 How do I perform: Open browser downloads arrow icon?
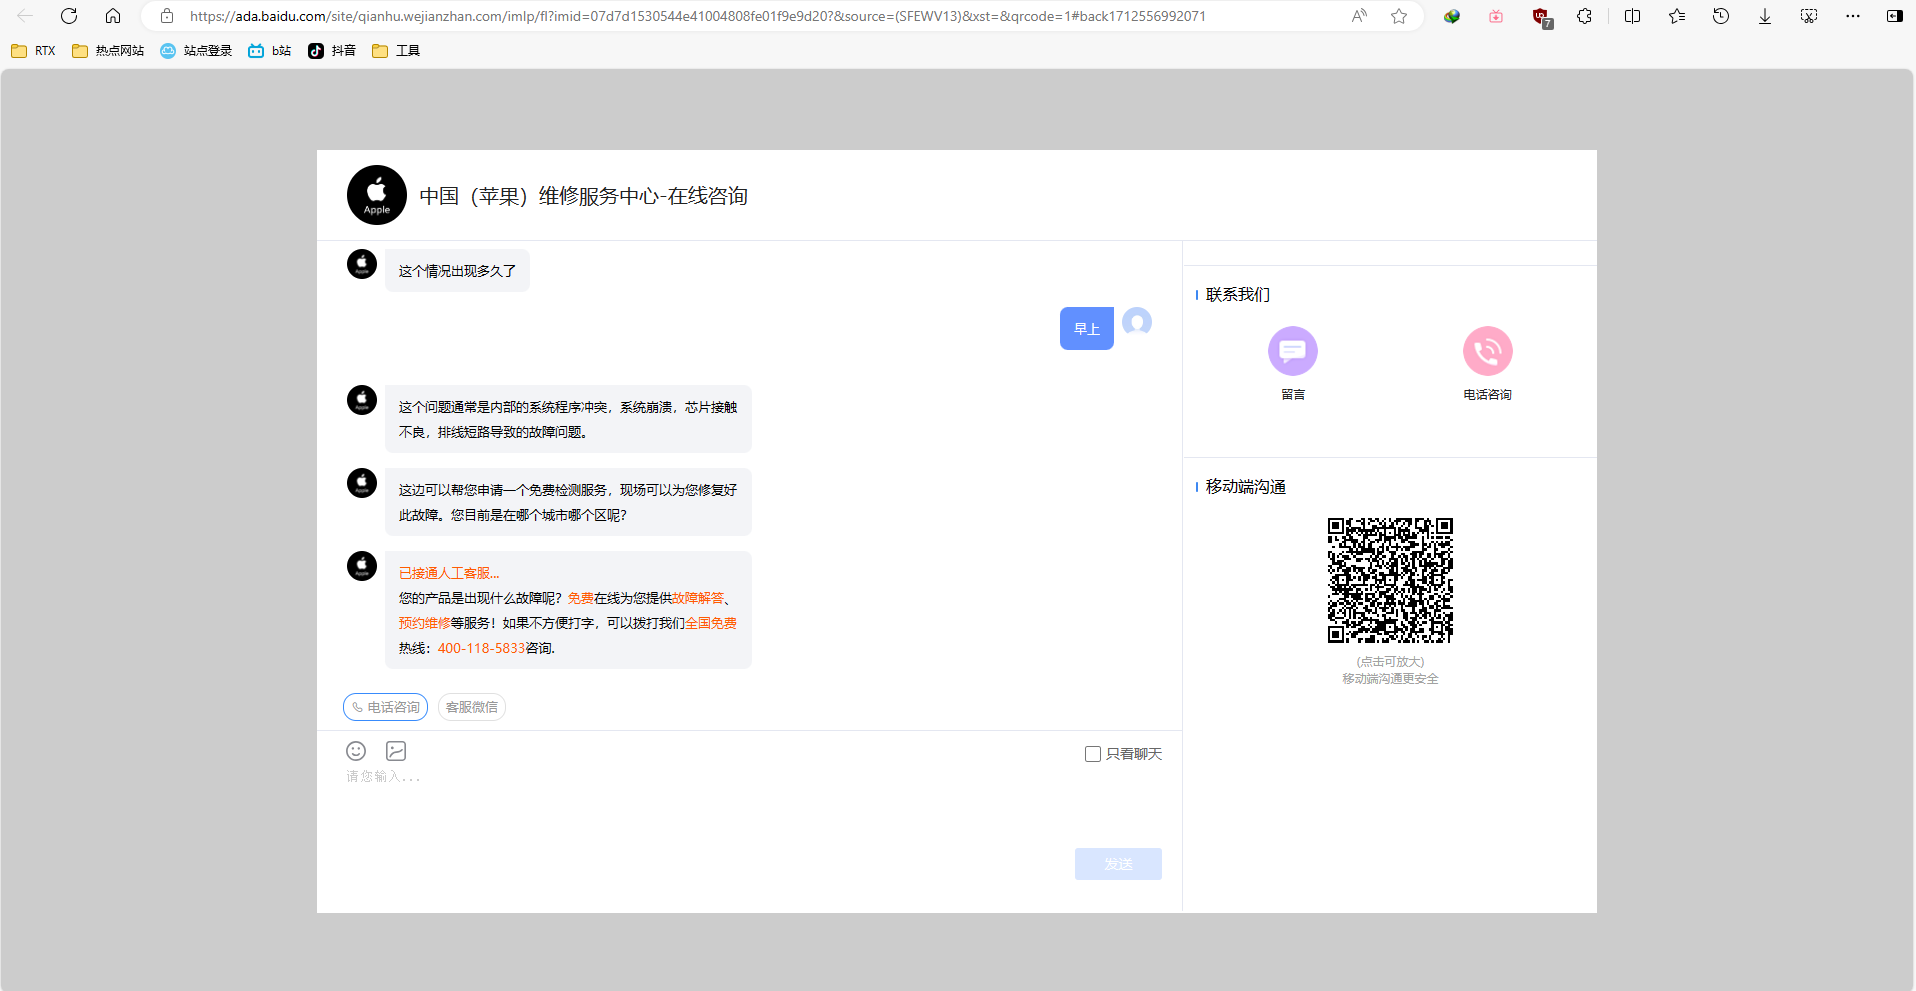click(1765, 16)
